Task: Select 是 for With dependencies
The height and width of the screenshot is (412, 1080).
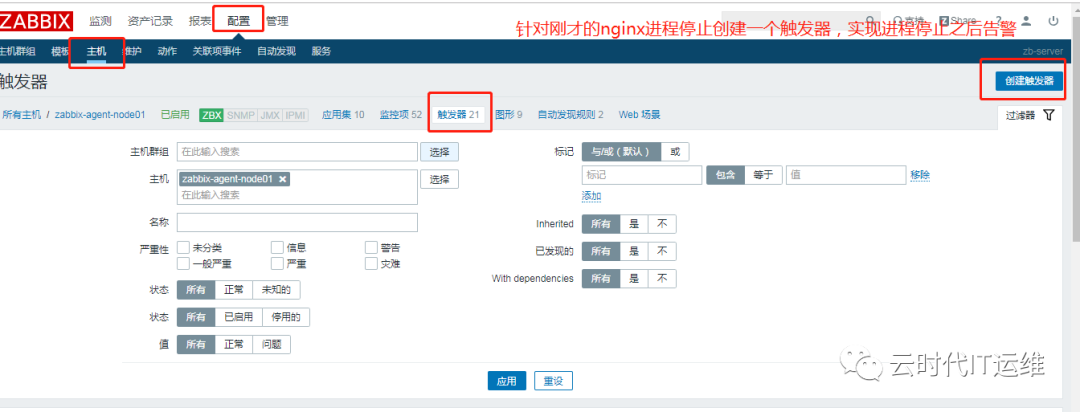Action: 634,278
